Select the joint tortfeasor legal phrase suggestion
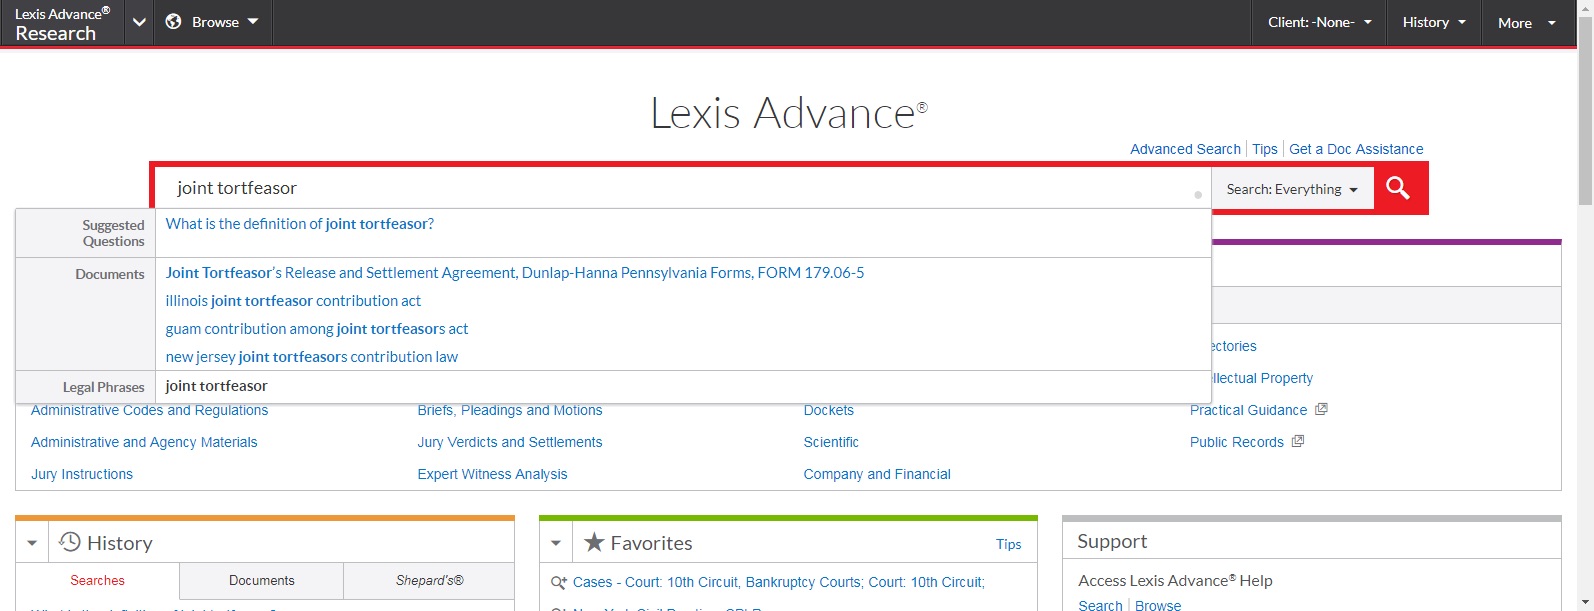 tap(217, 386)
